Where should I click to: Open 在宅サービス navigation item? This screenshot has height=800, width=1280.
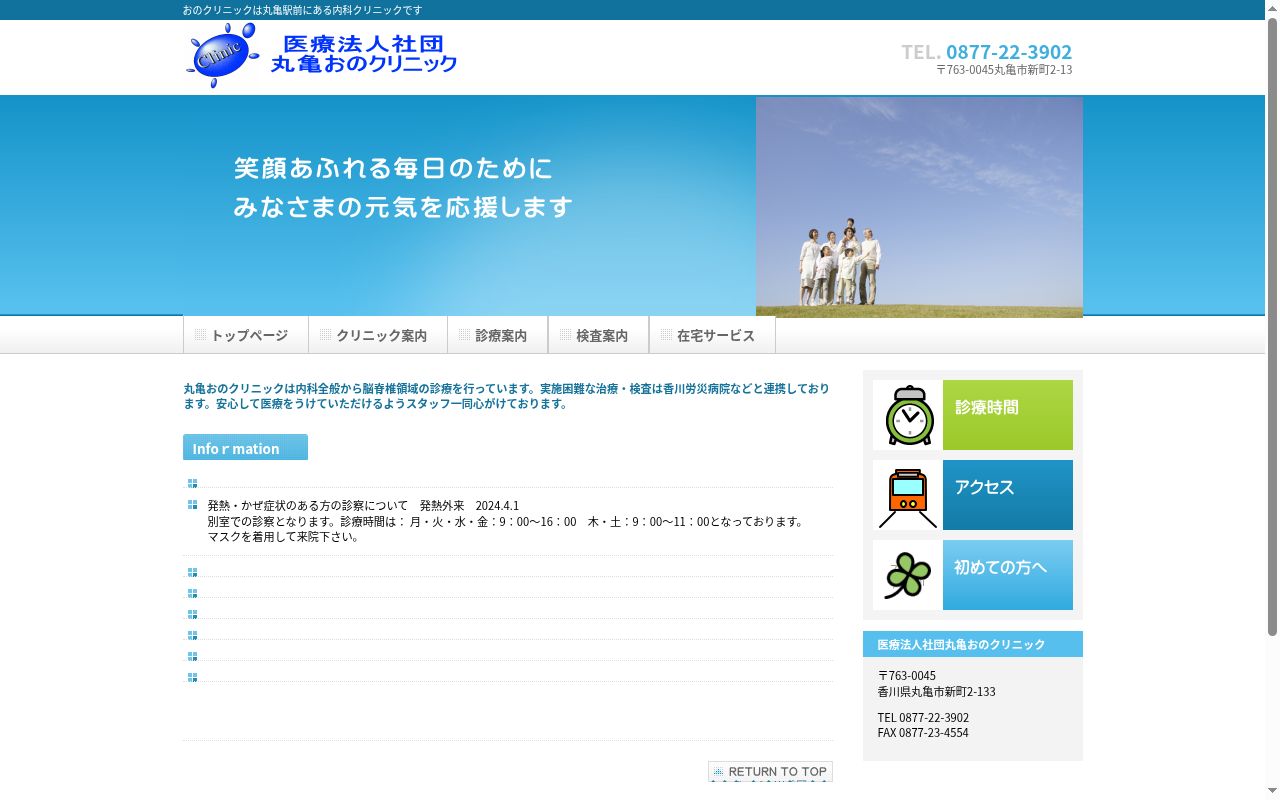tap(712, 335)
